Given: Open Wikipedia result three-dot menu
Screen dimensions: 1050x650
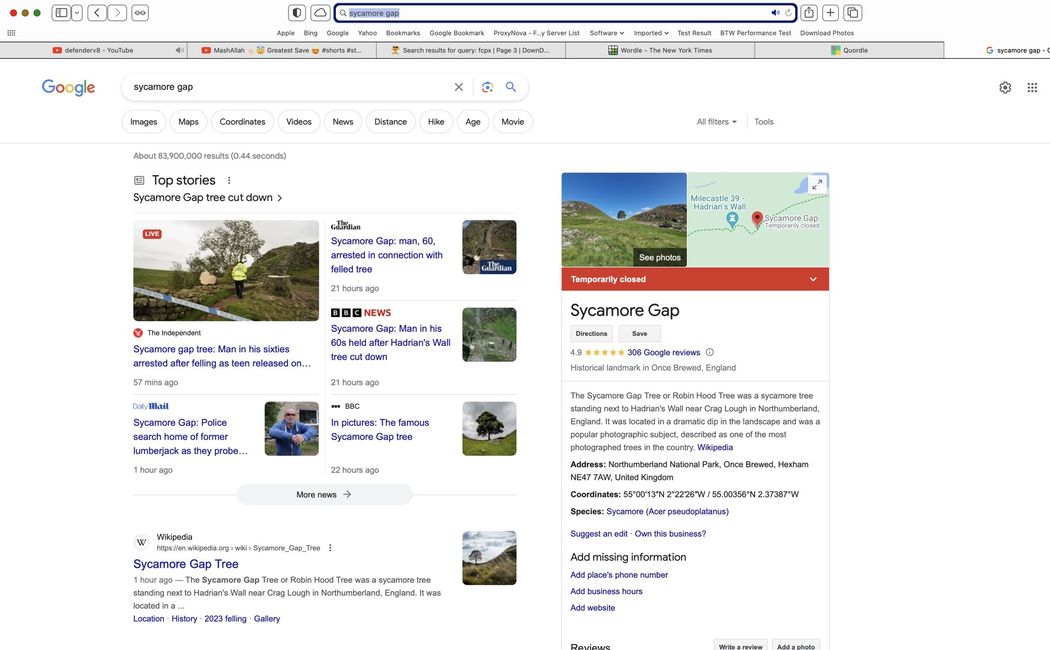Looking at the screenshot, I should [x=330, y=548].
